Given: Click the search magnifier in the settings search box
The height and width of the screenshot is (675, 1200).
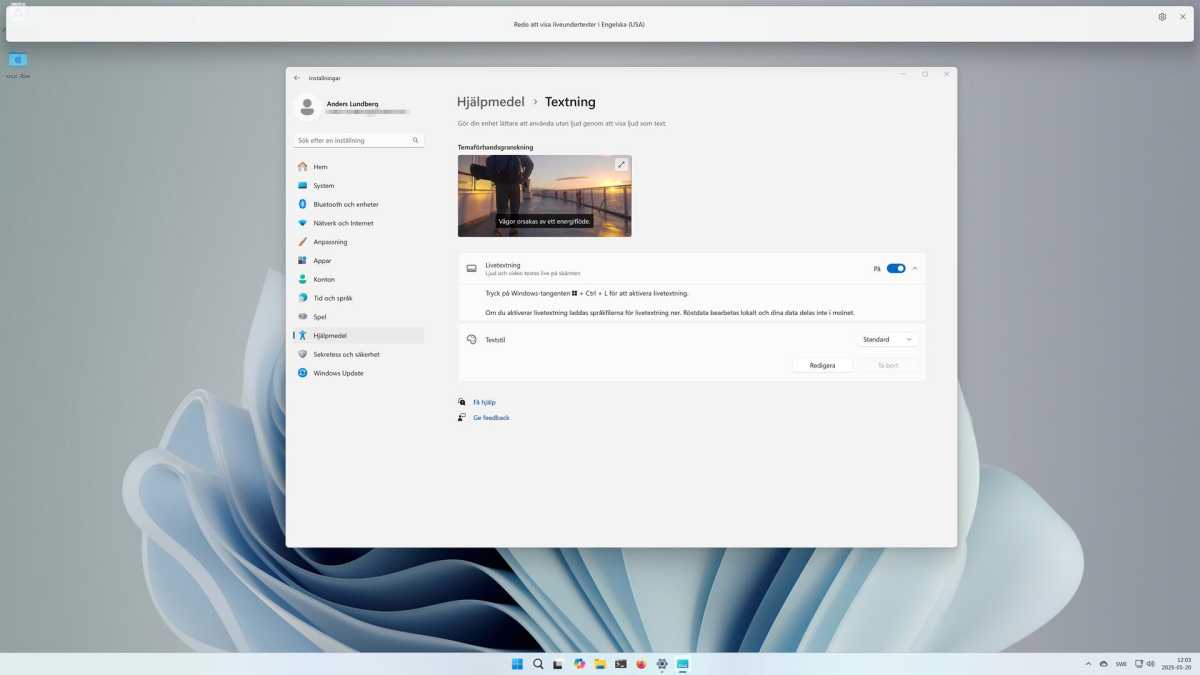Looking at the screenshot, I should tap(416, 141).
